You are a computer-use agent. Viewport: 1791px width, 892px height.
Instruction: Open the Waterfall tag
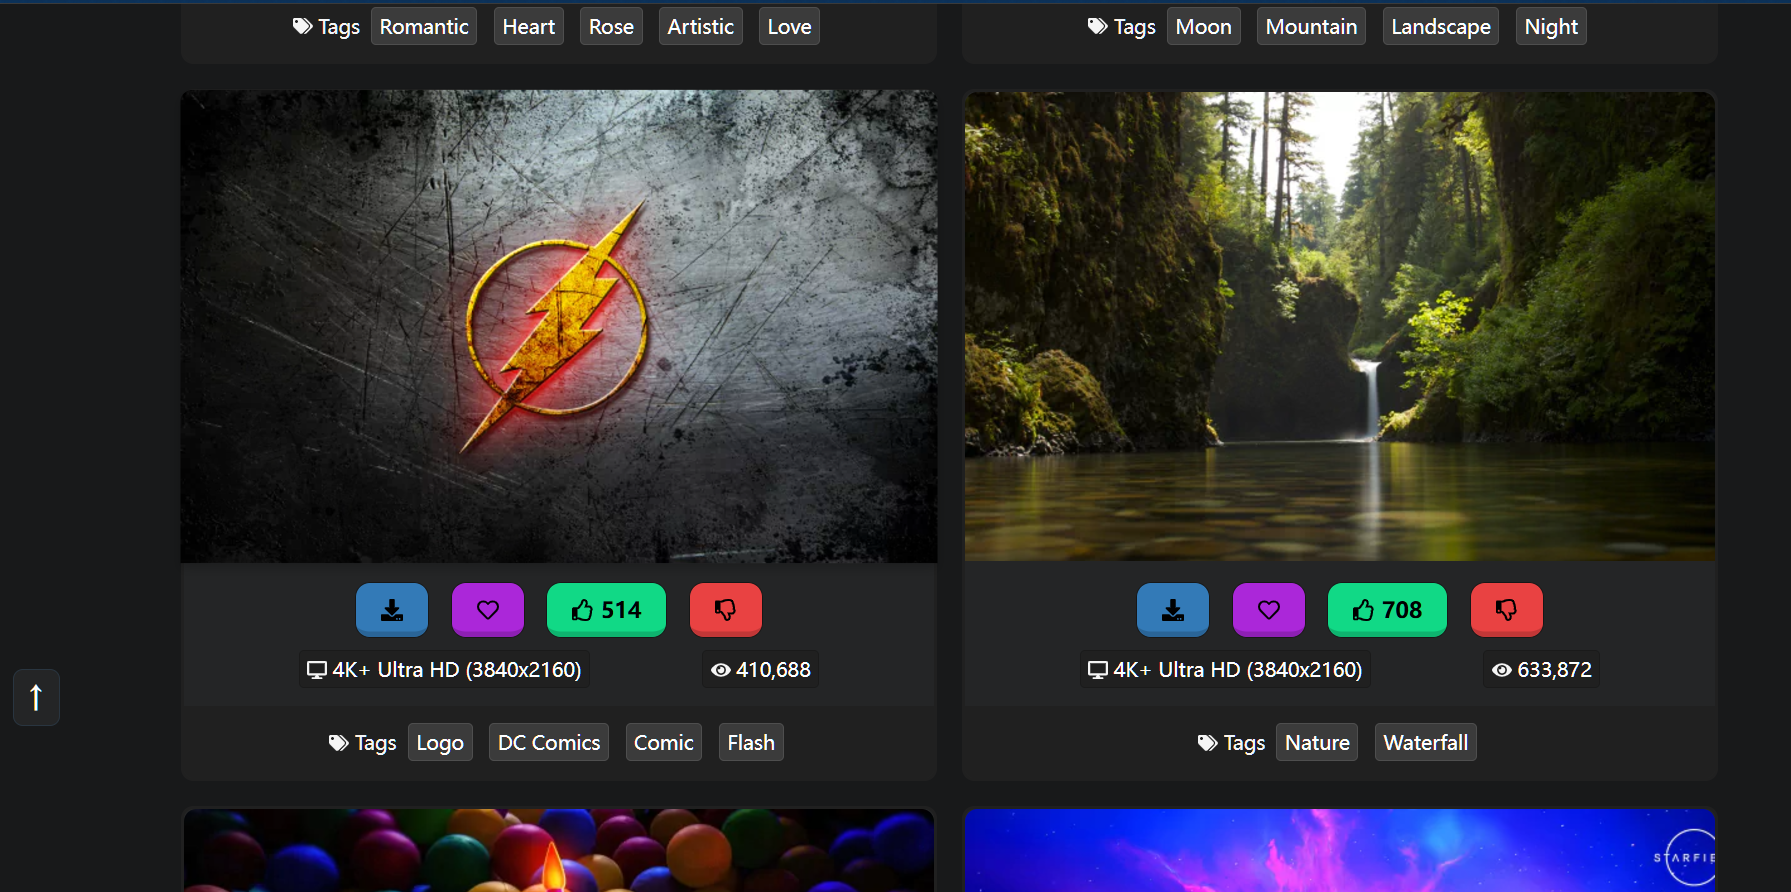pos(1426,742)
